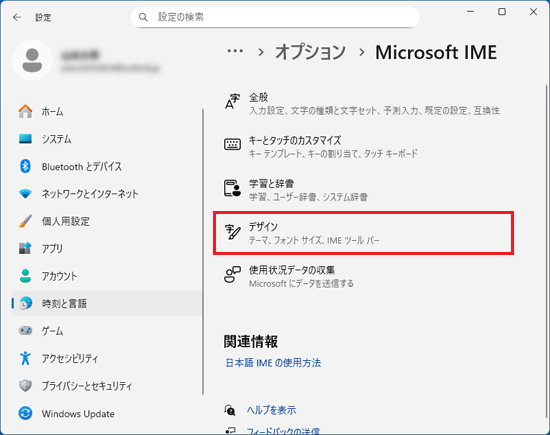Open ヘルプを表示 link

(x=271, y=410)
